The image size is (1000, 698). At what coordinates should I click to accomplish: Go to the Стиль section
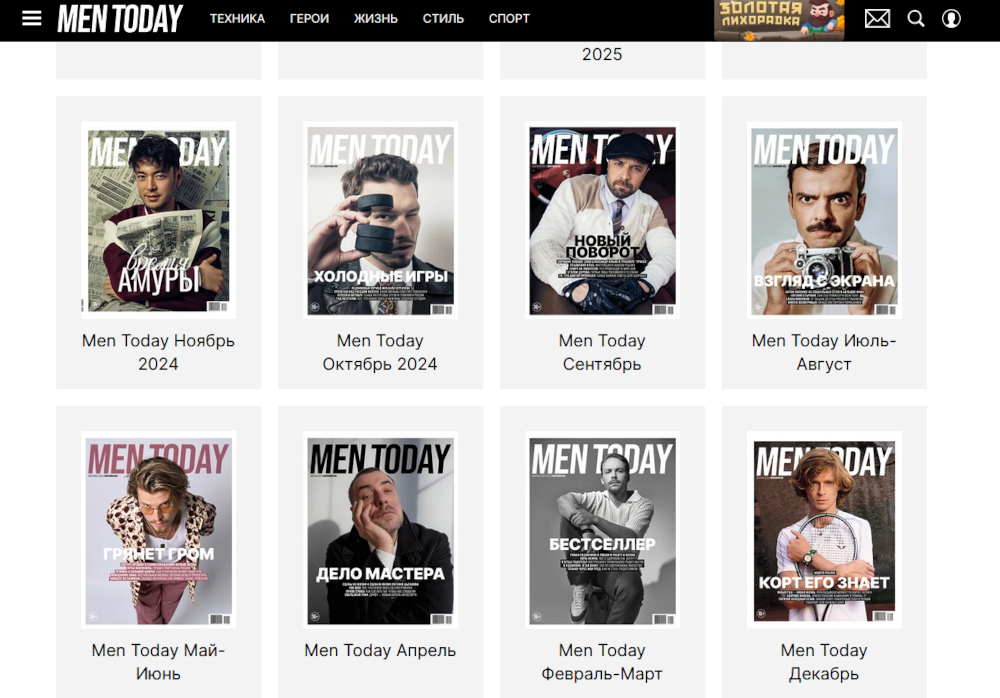pyautogui.click(x=443, y=19)
